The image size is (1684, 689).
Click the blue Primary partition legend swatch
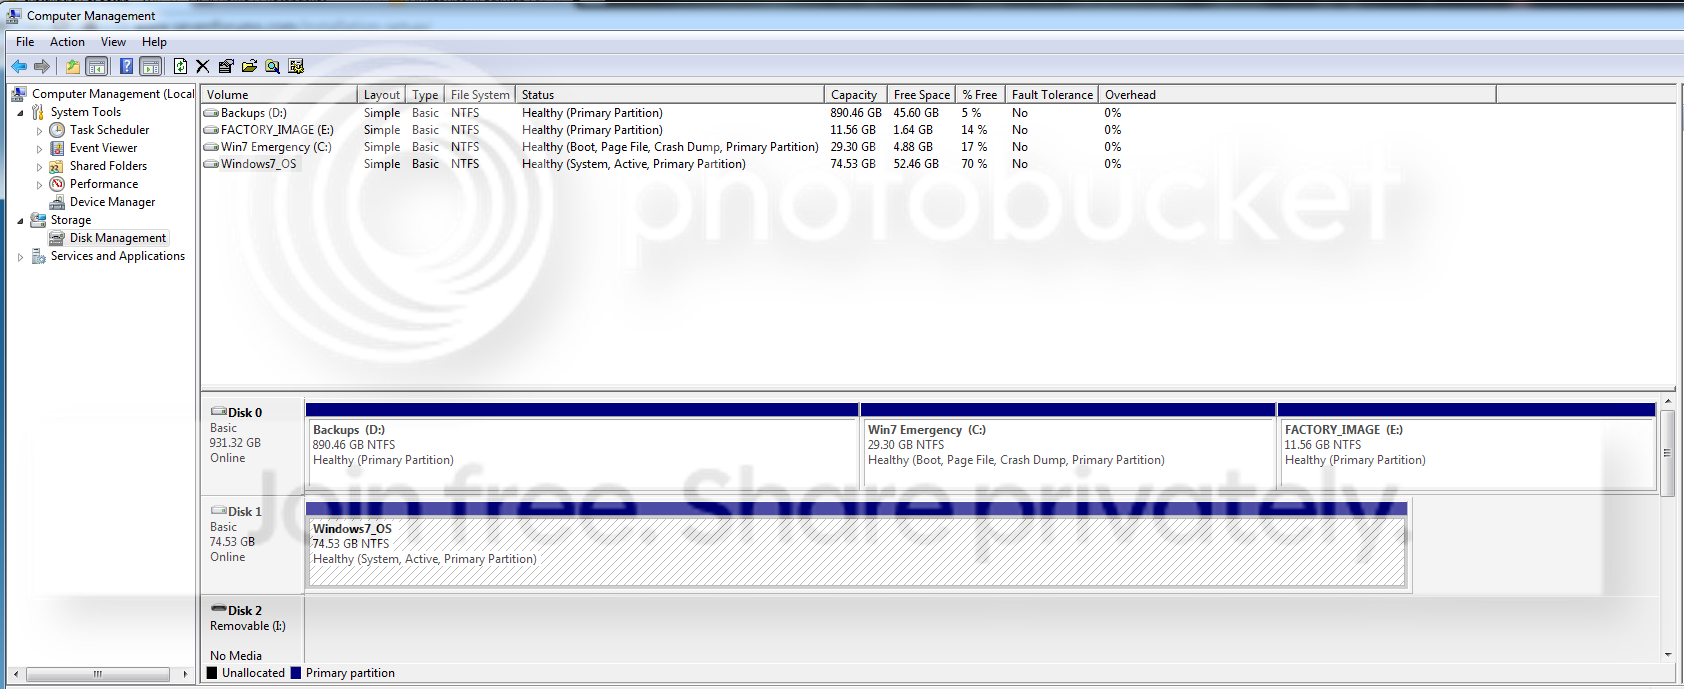click(296, 673)
